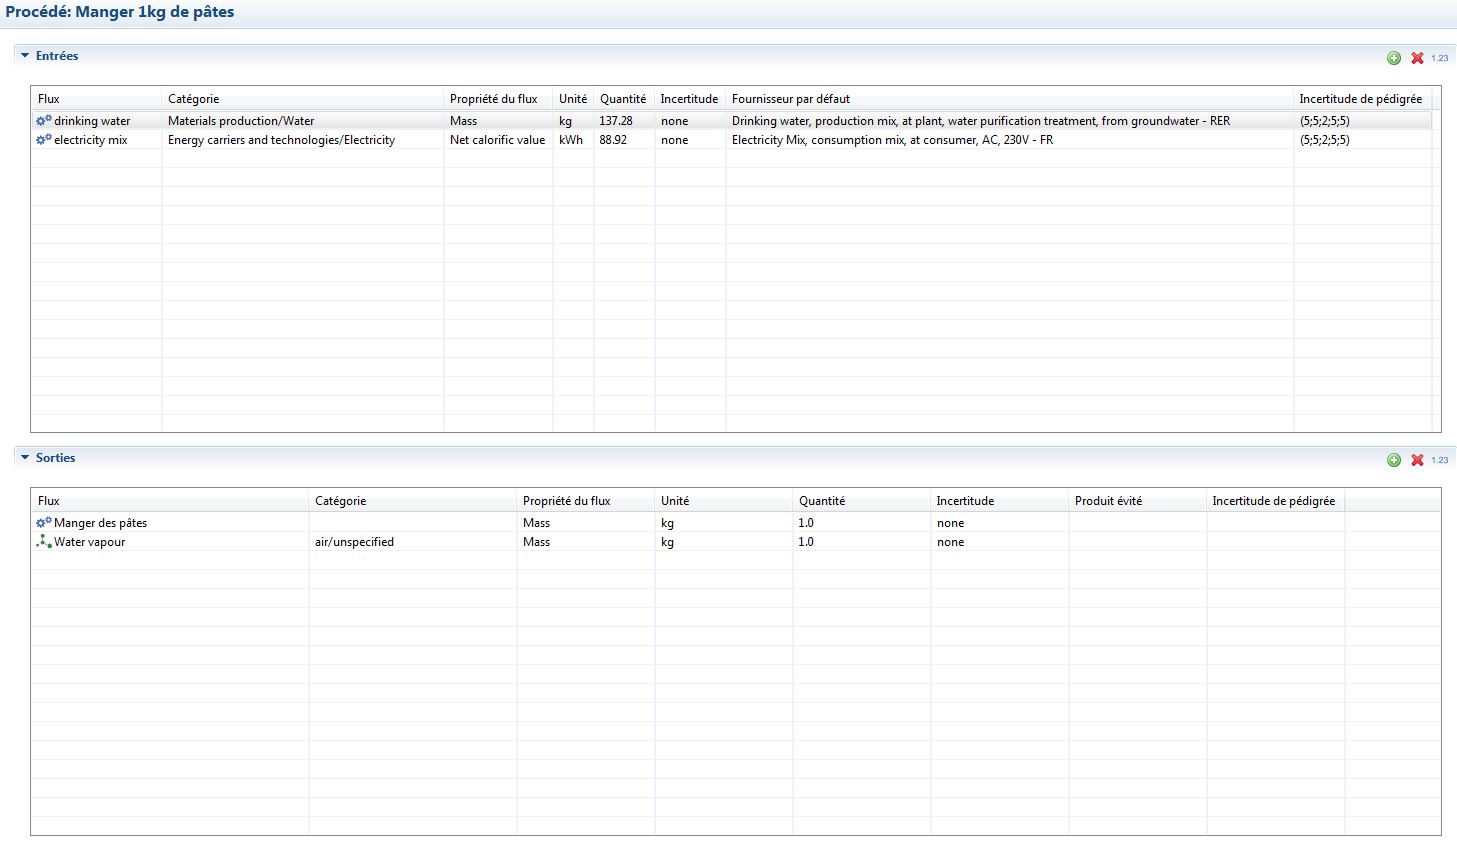Image resolution: width=1457 pixels, height=850 pixels.
Task: Click kg unit cell of Manger des pâtes
Action: click(723, 523)
